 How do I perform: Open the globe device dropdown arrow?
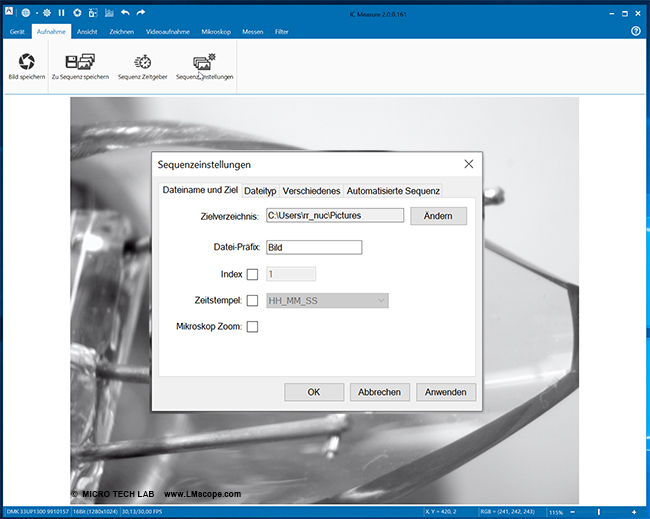35,13
